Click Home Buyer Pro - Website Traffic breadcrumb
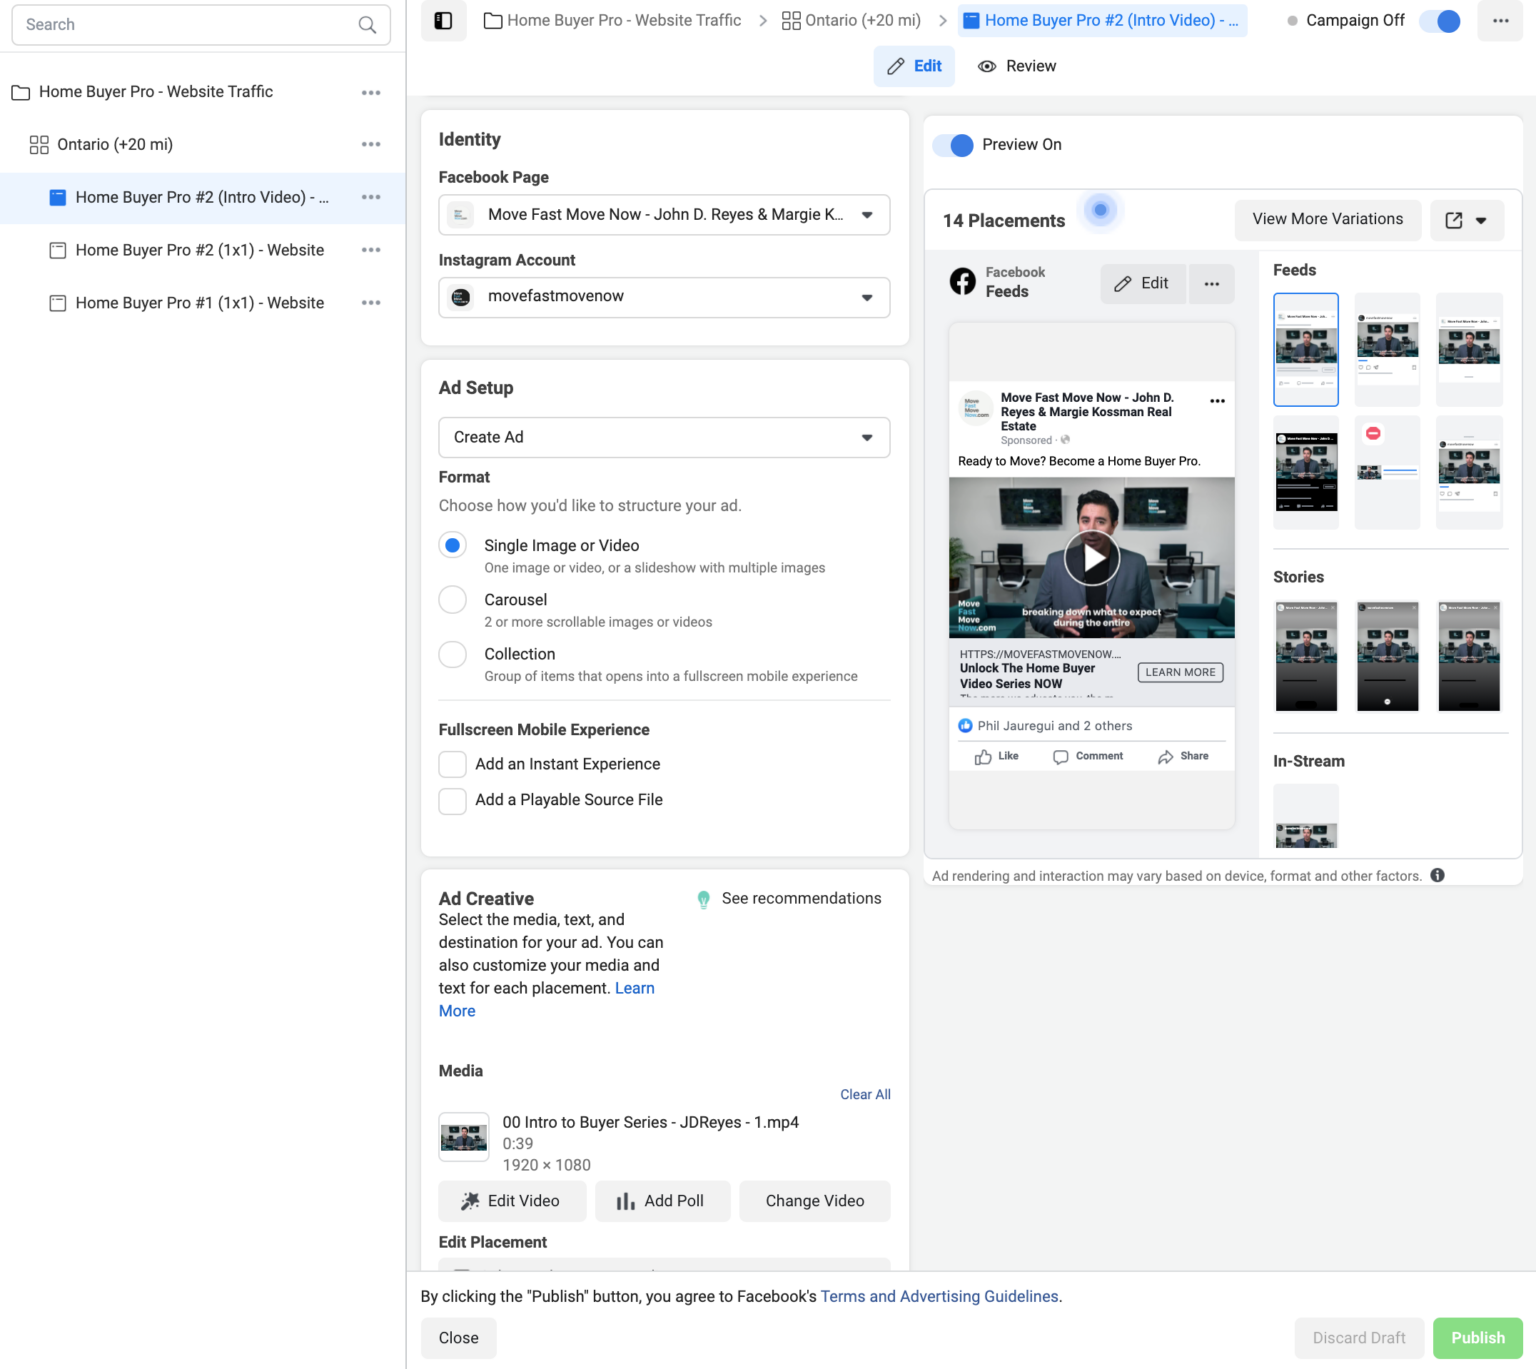Viewport: 1536px width, 1369px height. (x=624, y=20)
